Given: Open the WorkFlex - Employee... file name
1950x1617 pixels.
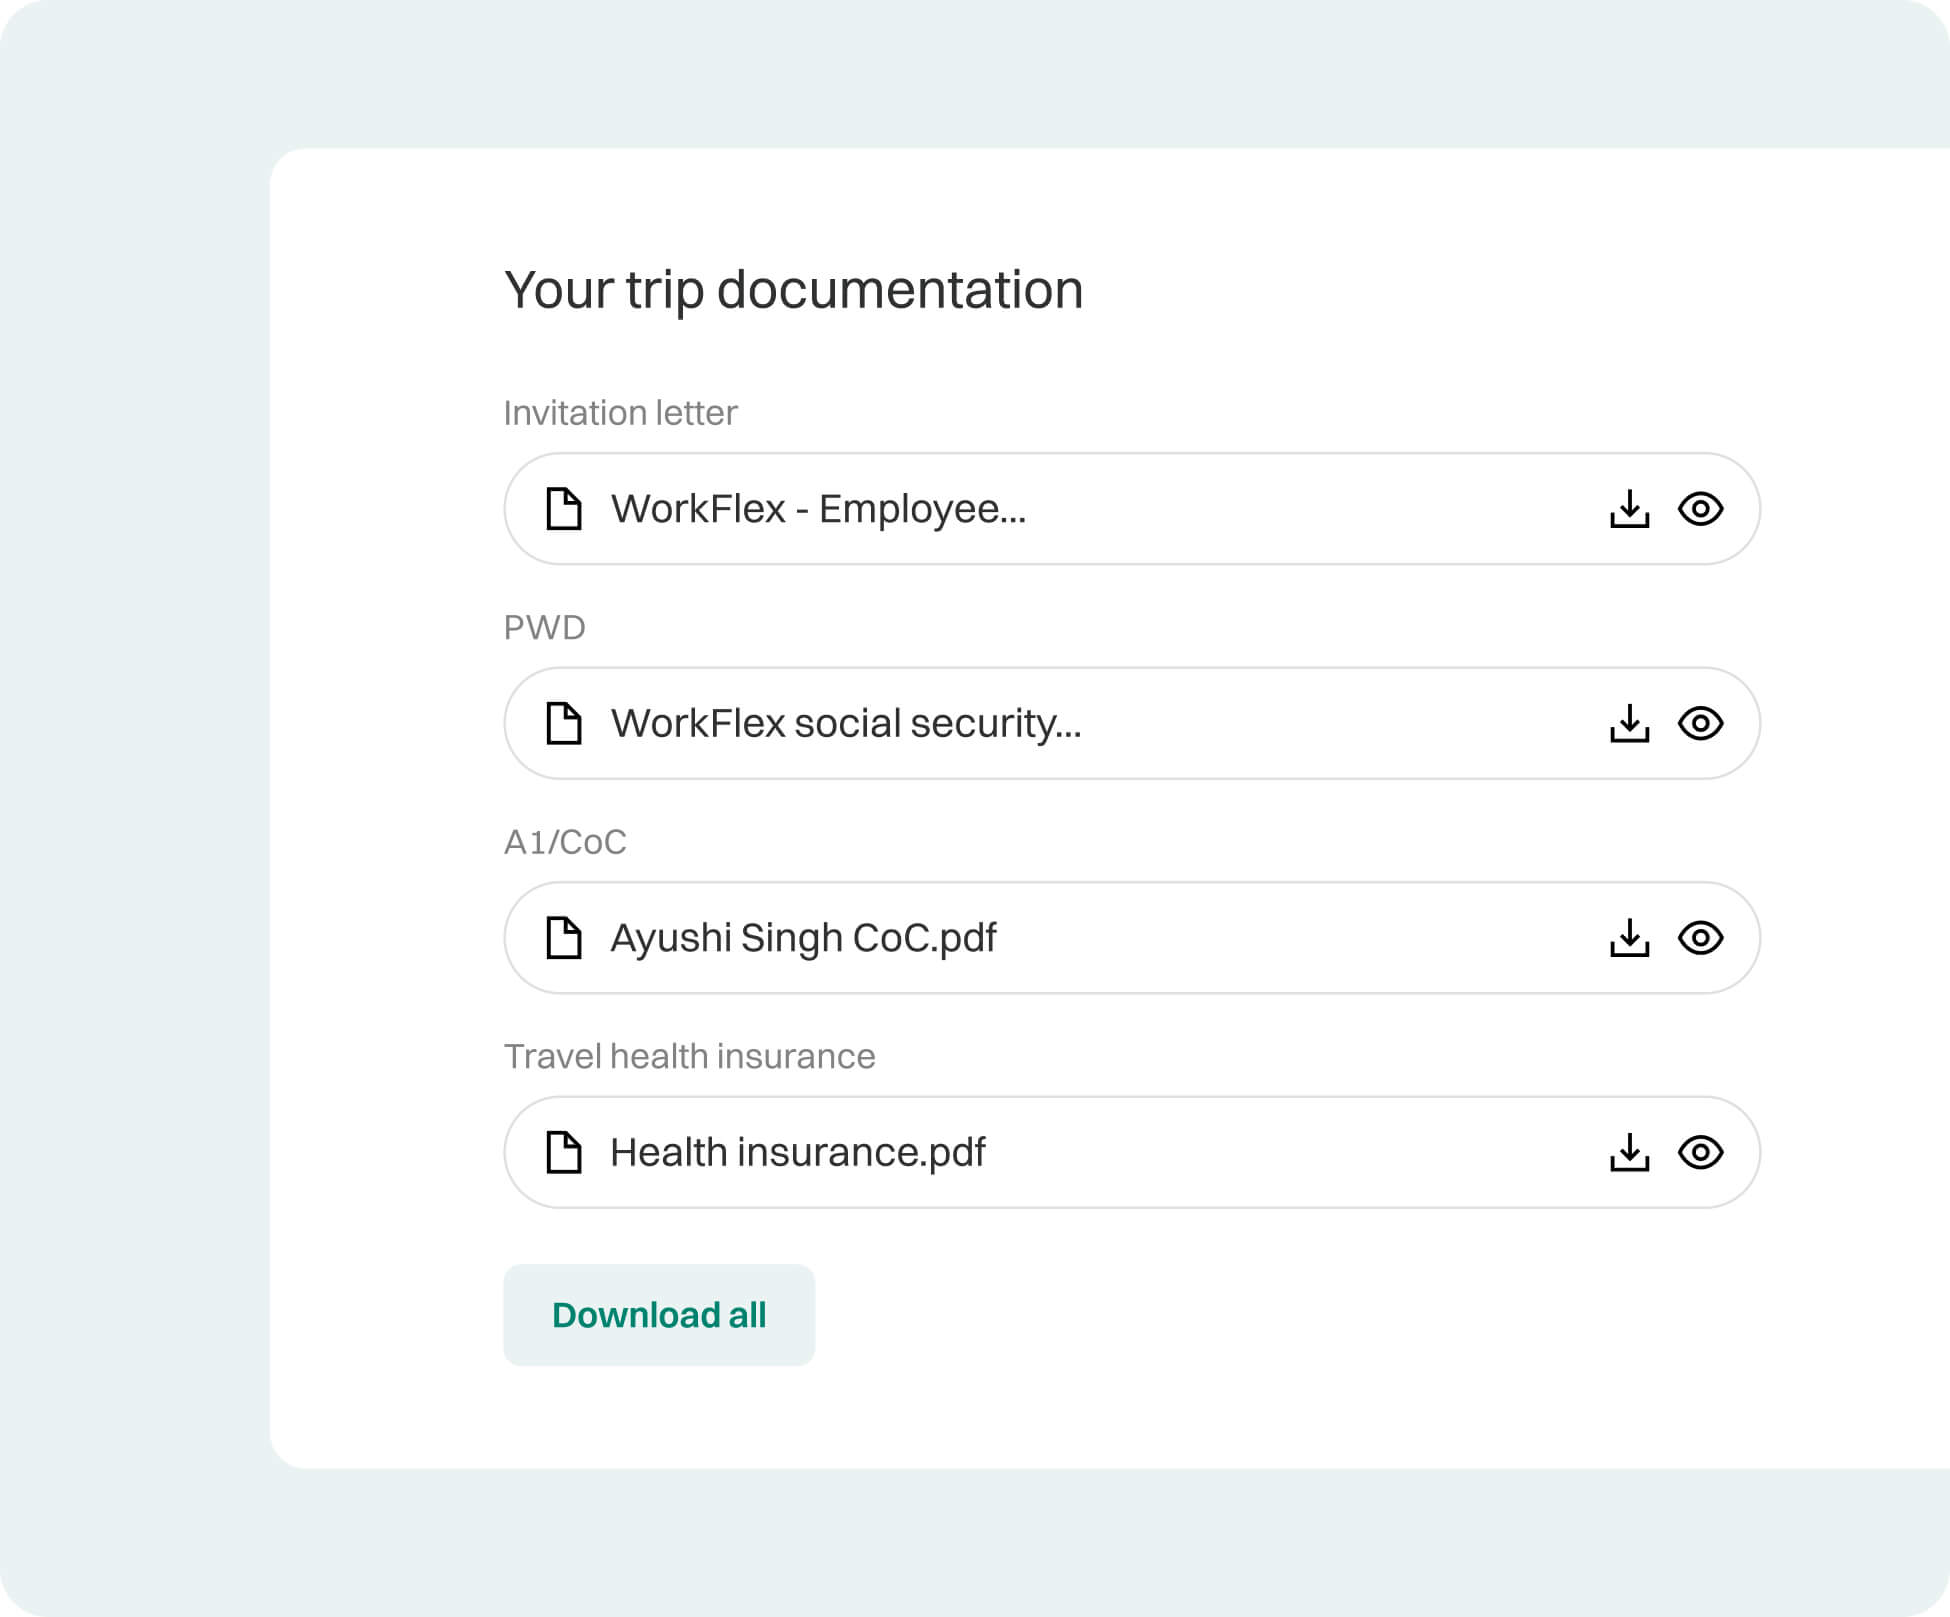Looking at the screenshot, I should 818,509.
